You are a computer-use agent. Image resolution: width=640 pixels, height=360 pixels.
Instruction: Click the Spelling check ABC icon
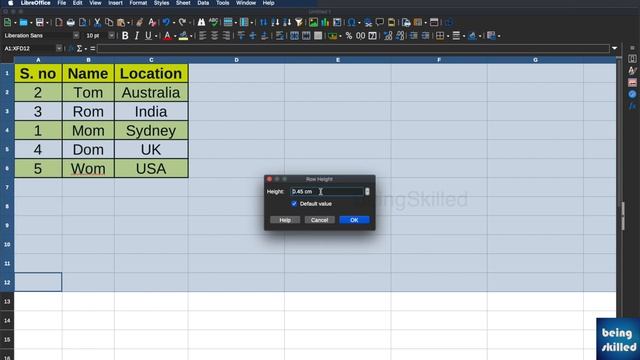tap(213, 22)
